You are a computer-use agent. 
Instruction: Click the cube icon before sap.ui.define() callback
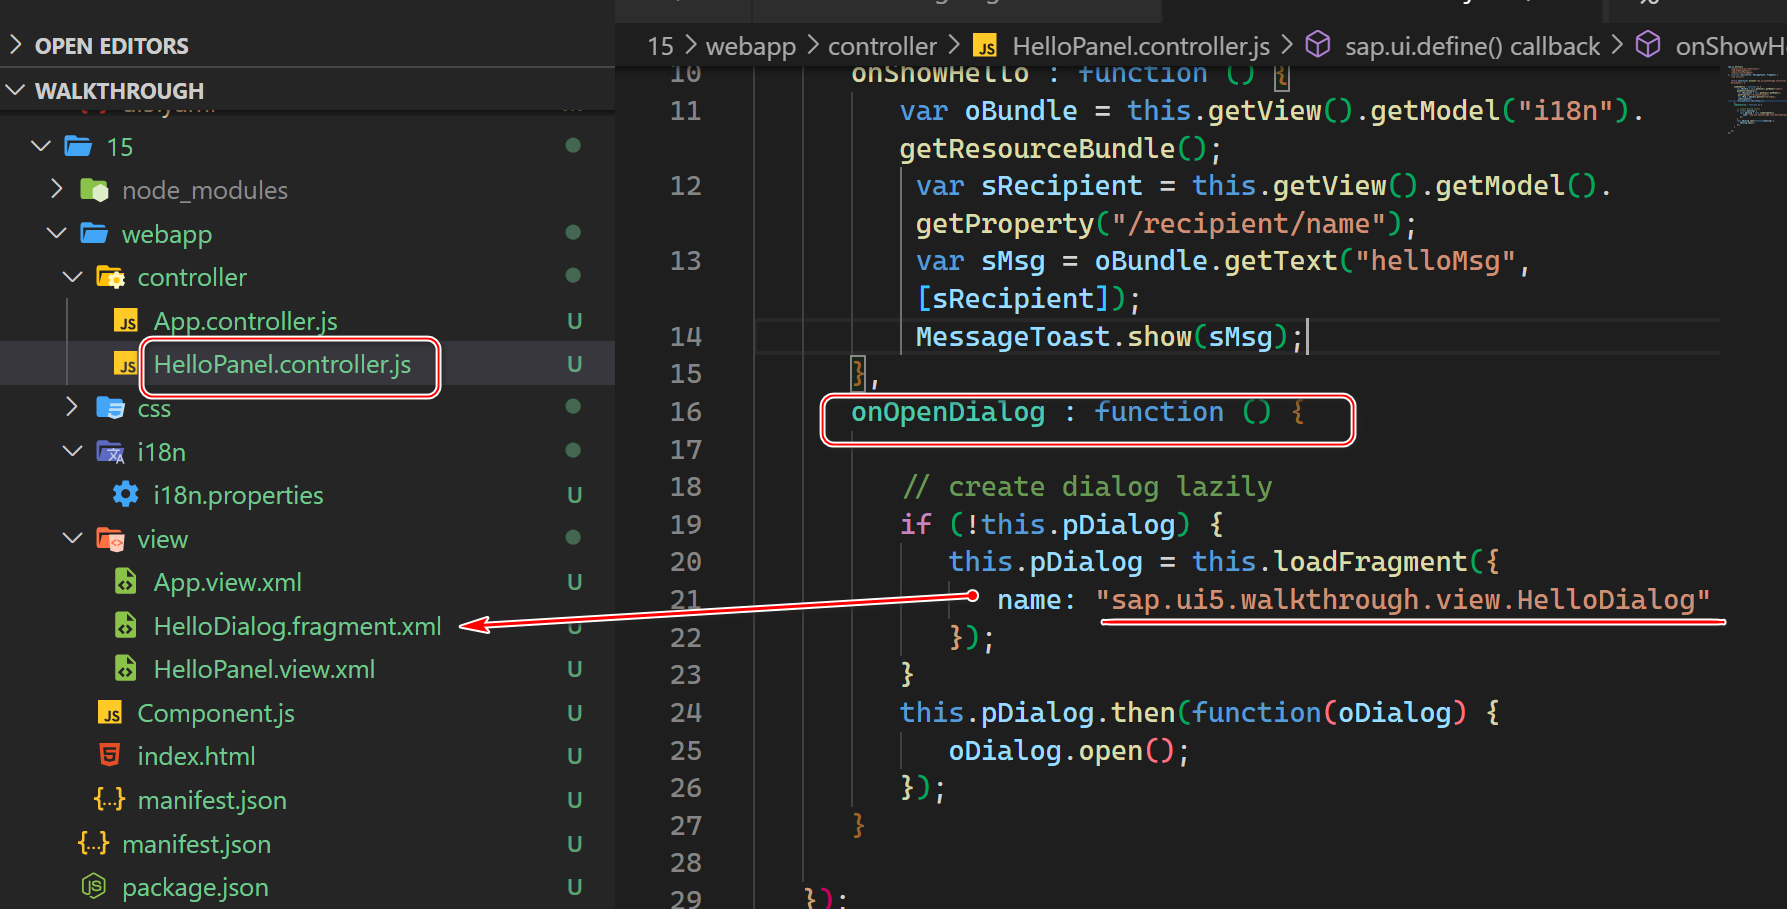[1318, 45]
